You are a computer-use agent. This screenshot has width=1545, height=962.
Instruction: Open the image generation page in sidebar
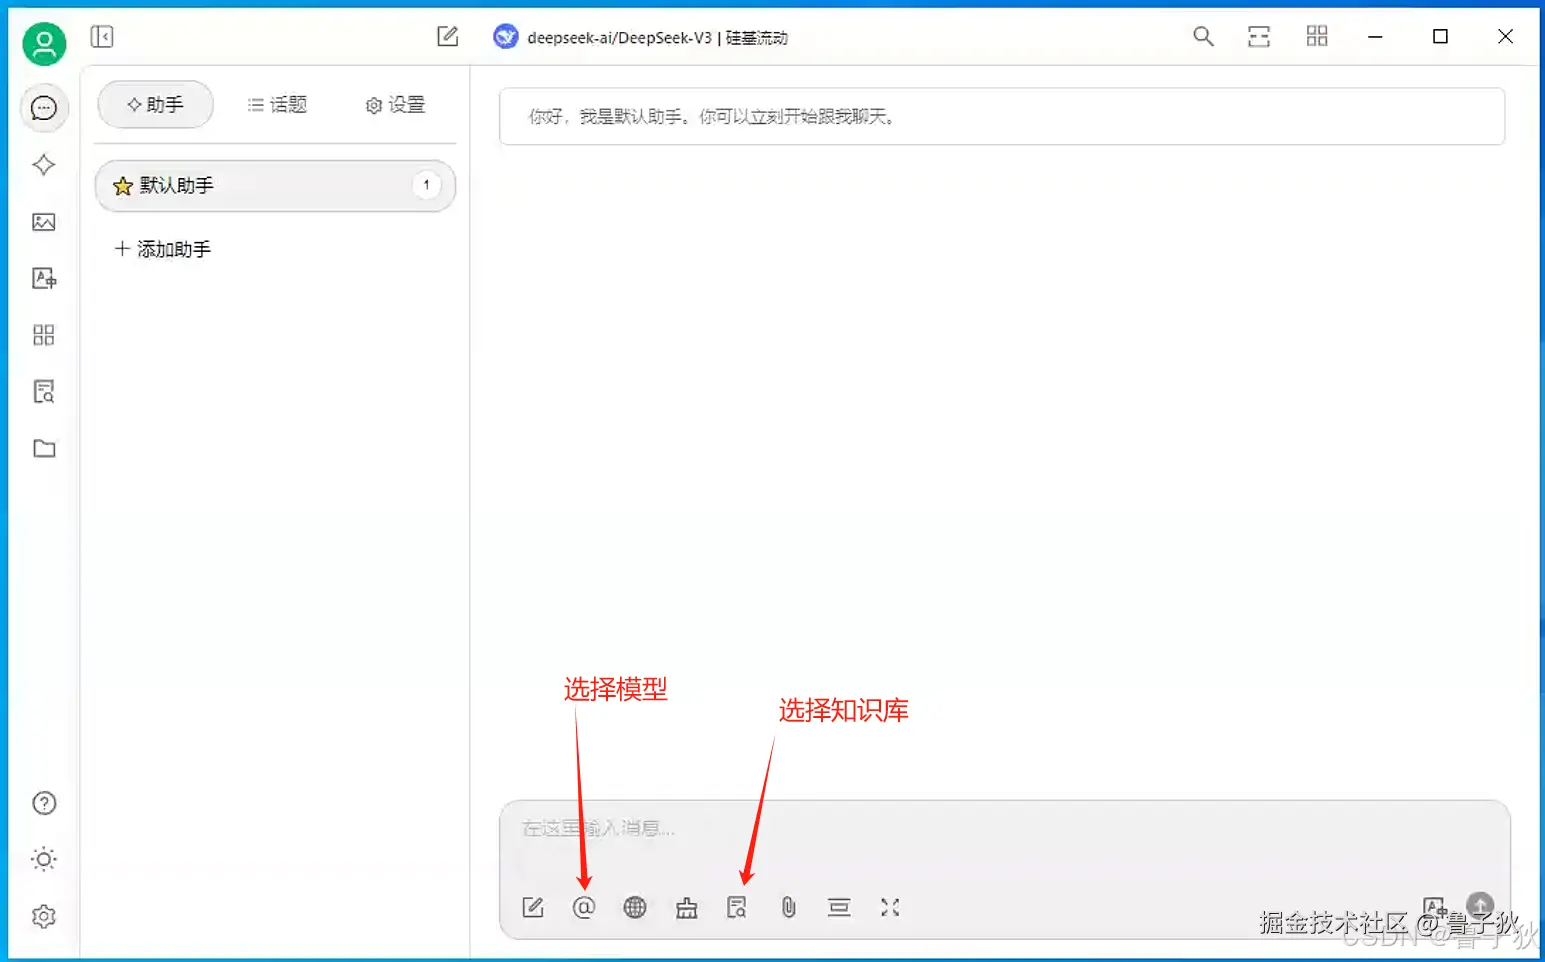coord(43,222)
